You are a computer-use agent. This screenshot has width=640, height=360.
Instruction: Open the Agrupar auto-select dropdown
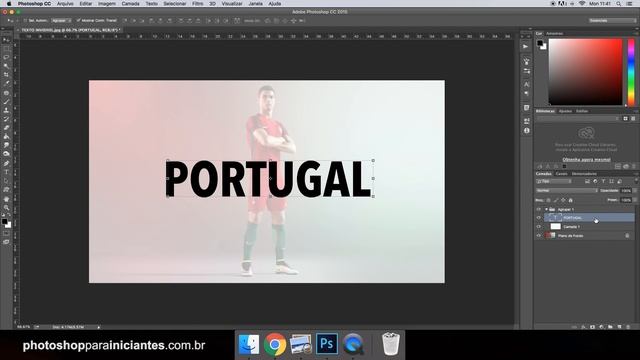point(61,20)
